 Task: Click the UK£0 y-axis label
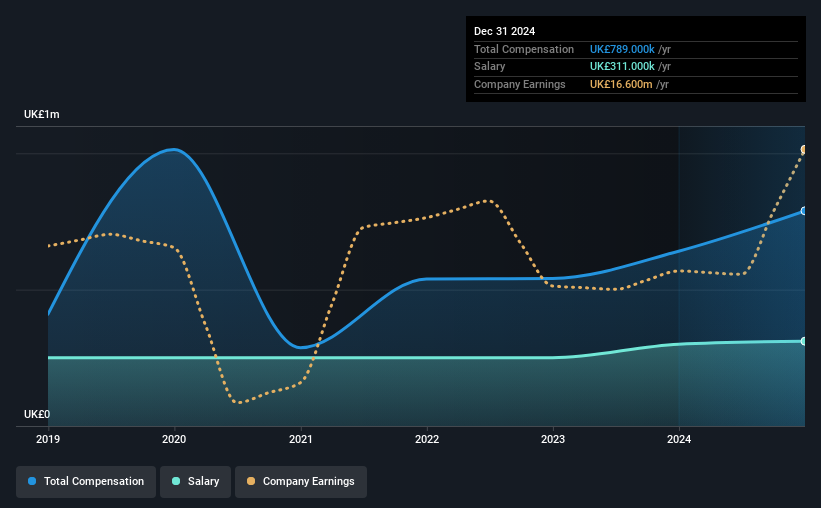(37, 414)
